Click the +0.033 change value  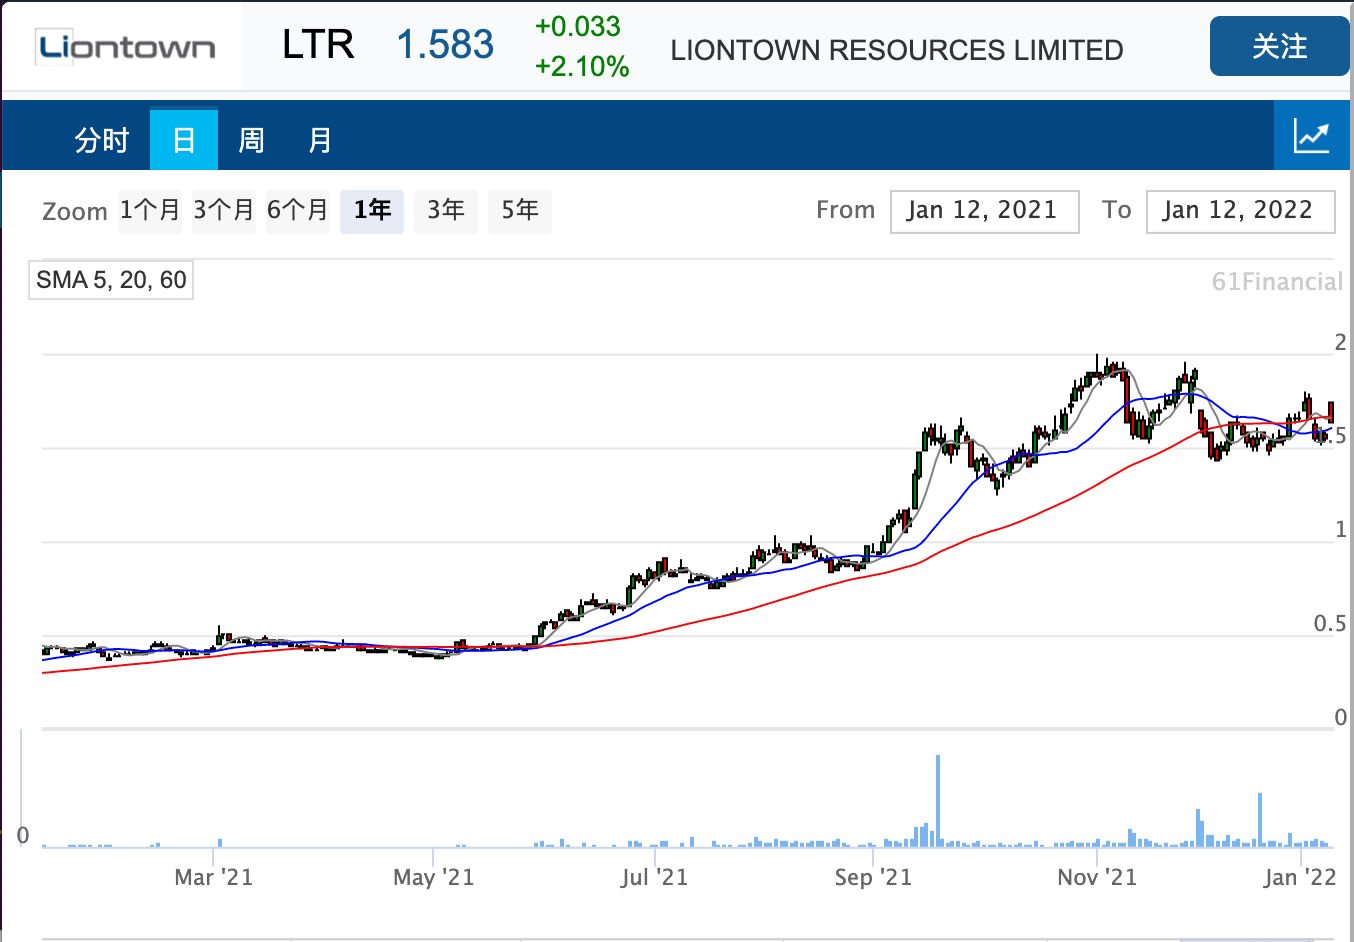coord(578,27)
